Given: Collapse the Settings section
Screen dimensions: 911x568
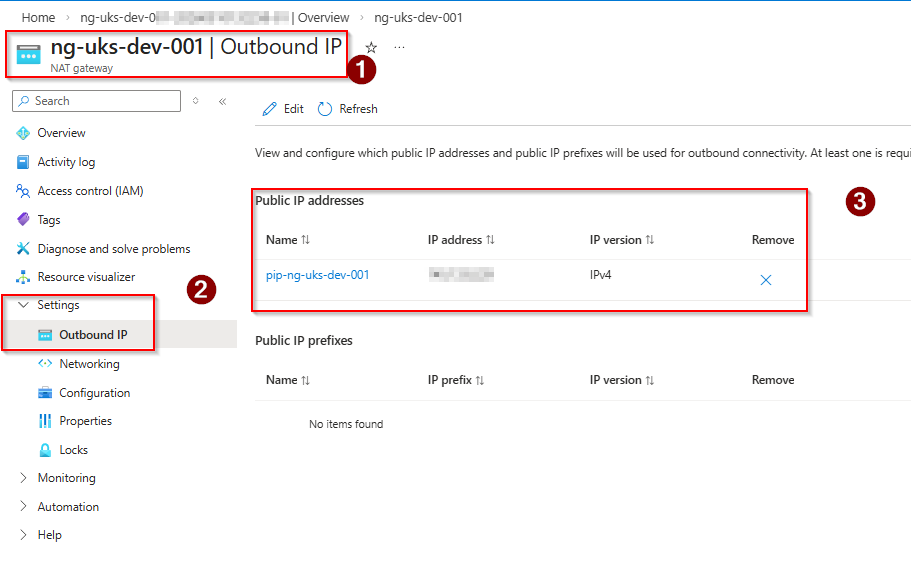Looking at the screenshot, I should coord(23,305).
